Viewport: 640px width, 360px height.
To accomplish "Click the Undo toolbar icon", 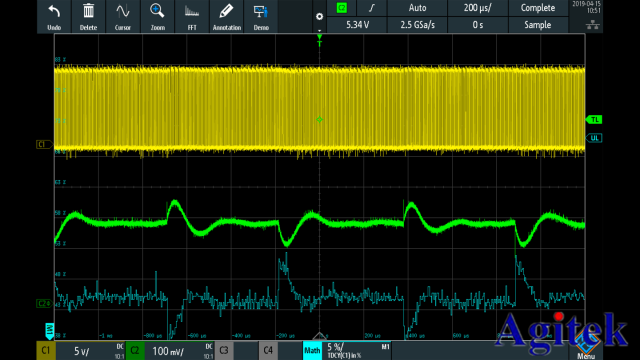I will pos(54,16).
